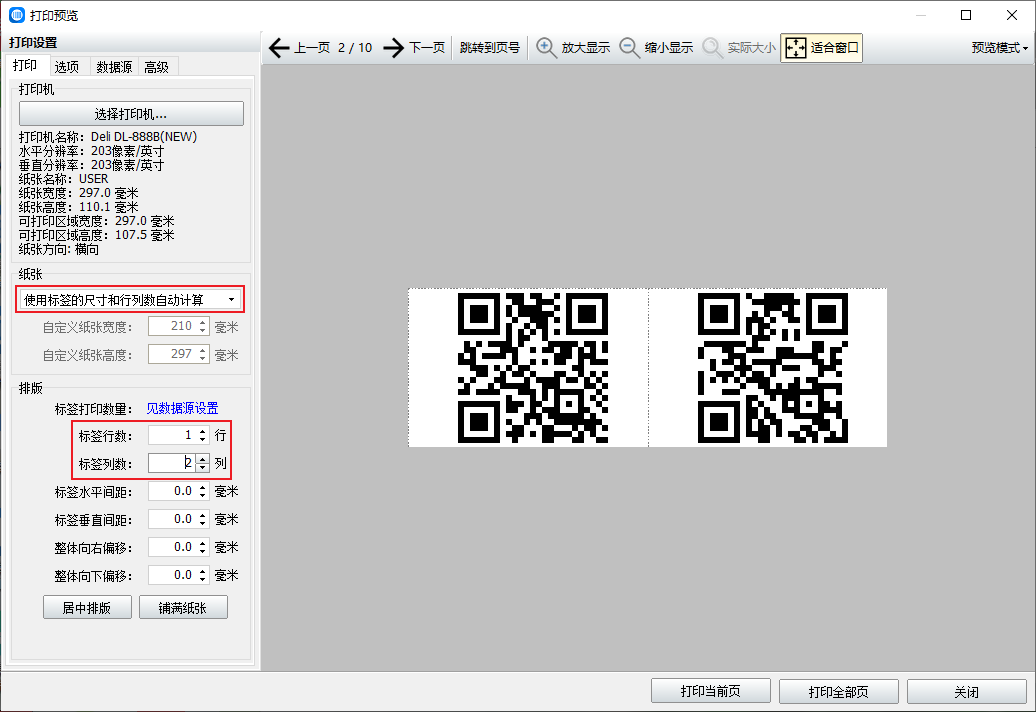Click the 纸张宽度: 297.0 毫米 text
Image resolution: width=1036 pixels, height=712 pixels.
coord(79,193)
